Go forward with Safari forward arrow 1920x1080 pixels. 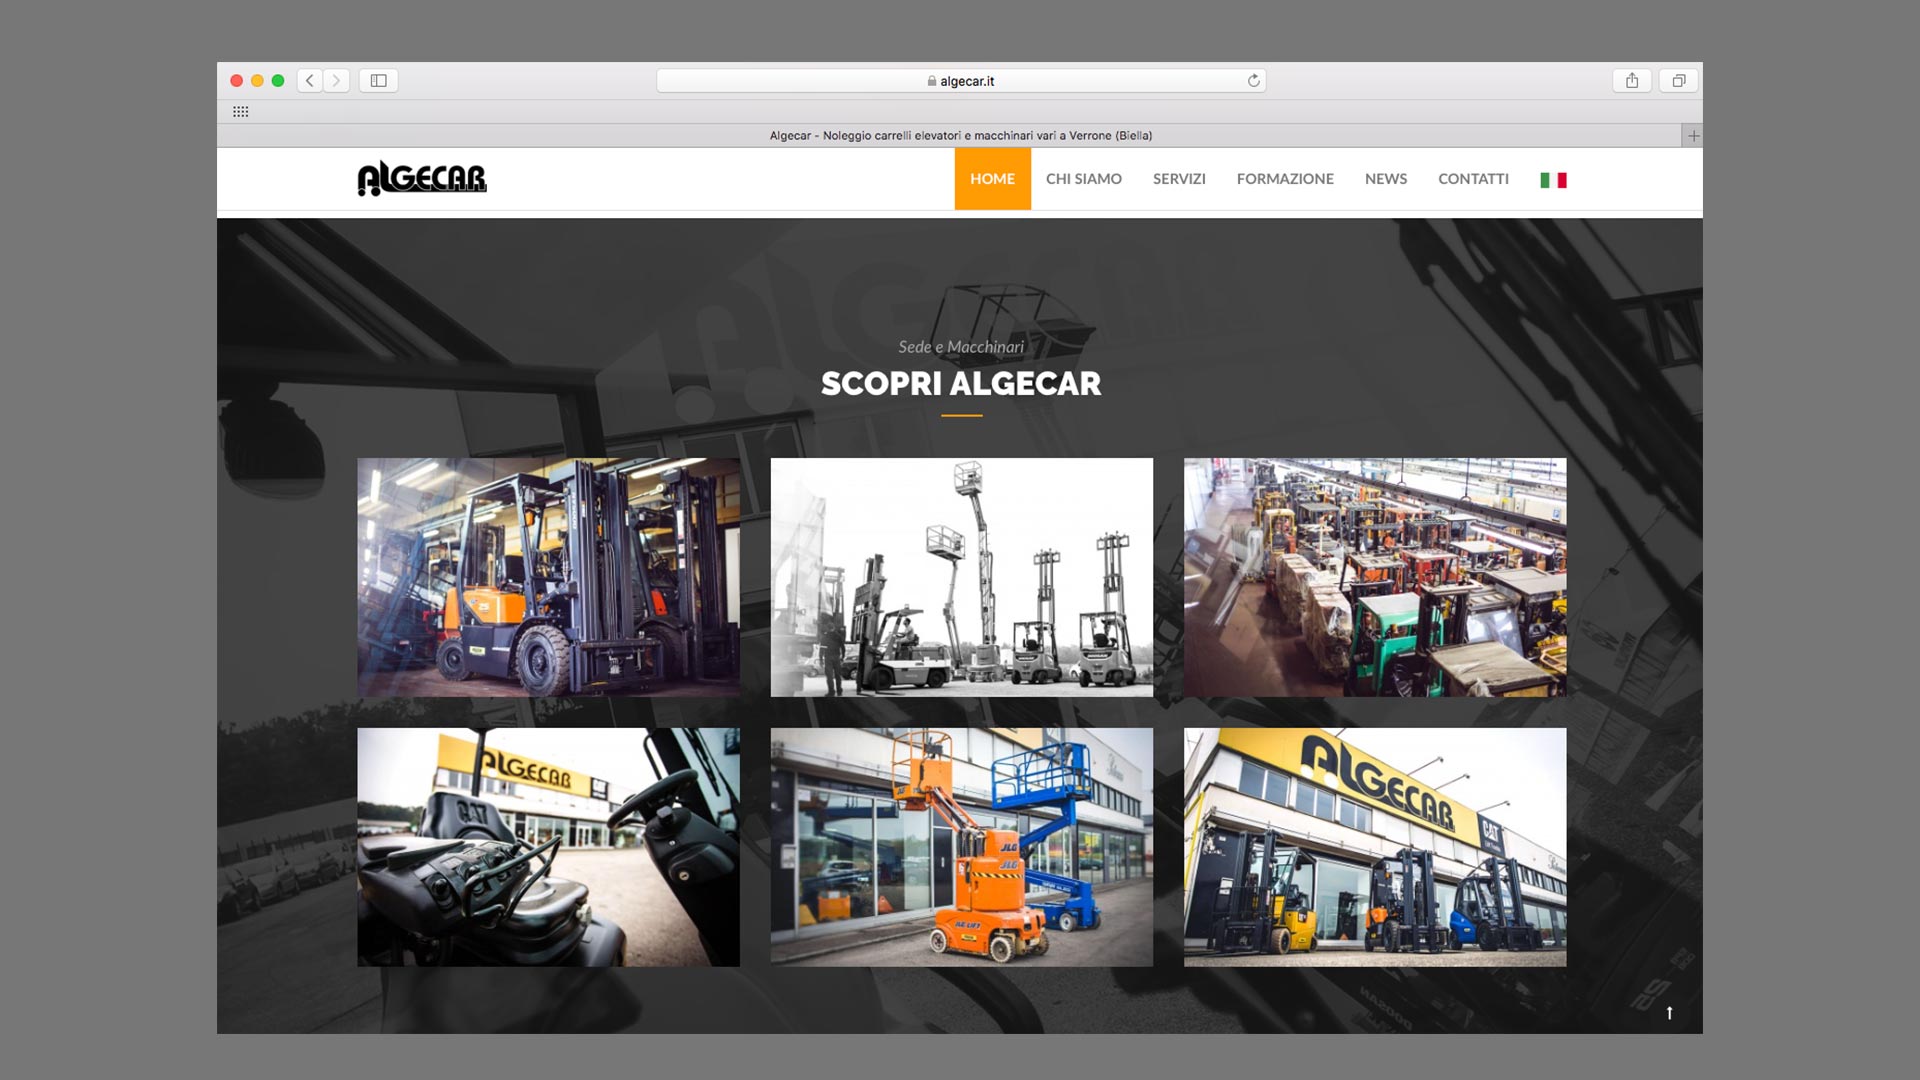coord(337,81)
